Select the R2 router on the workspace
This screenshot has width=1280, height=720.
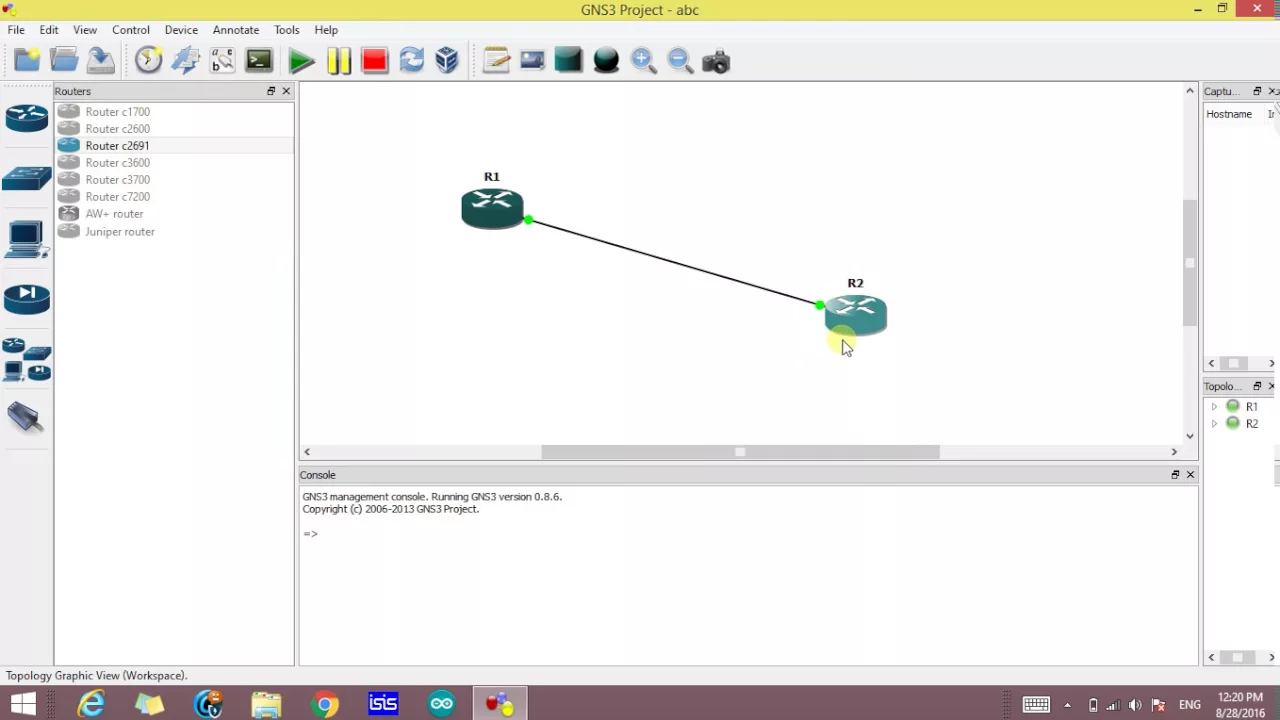(856, 315)
